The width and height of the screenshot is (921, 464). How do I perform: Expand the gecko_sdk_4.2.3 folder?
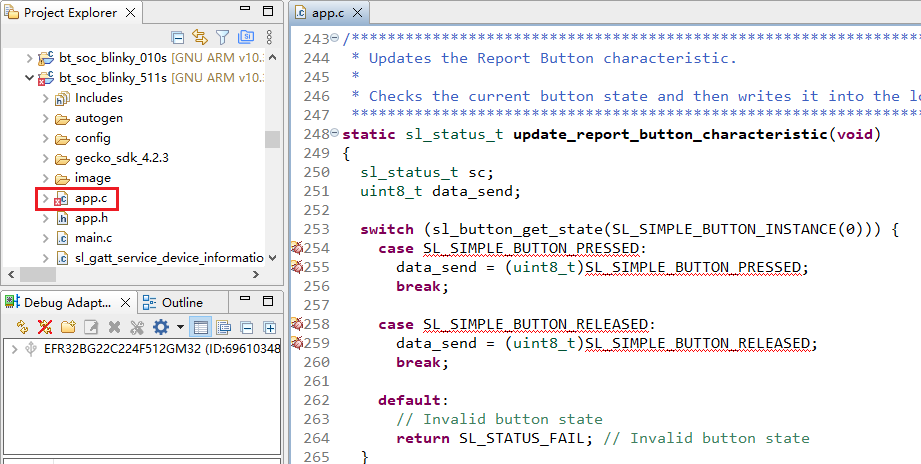[45, 158]
